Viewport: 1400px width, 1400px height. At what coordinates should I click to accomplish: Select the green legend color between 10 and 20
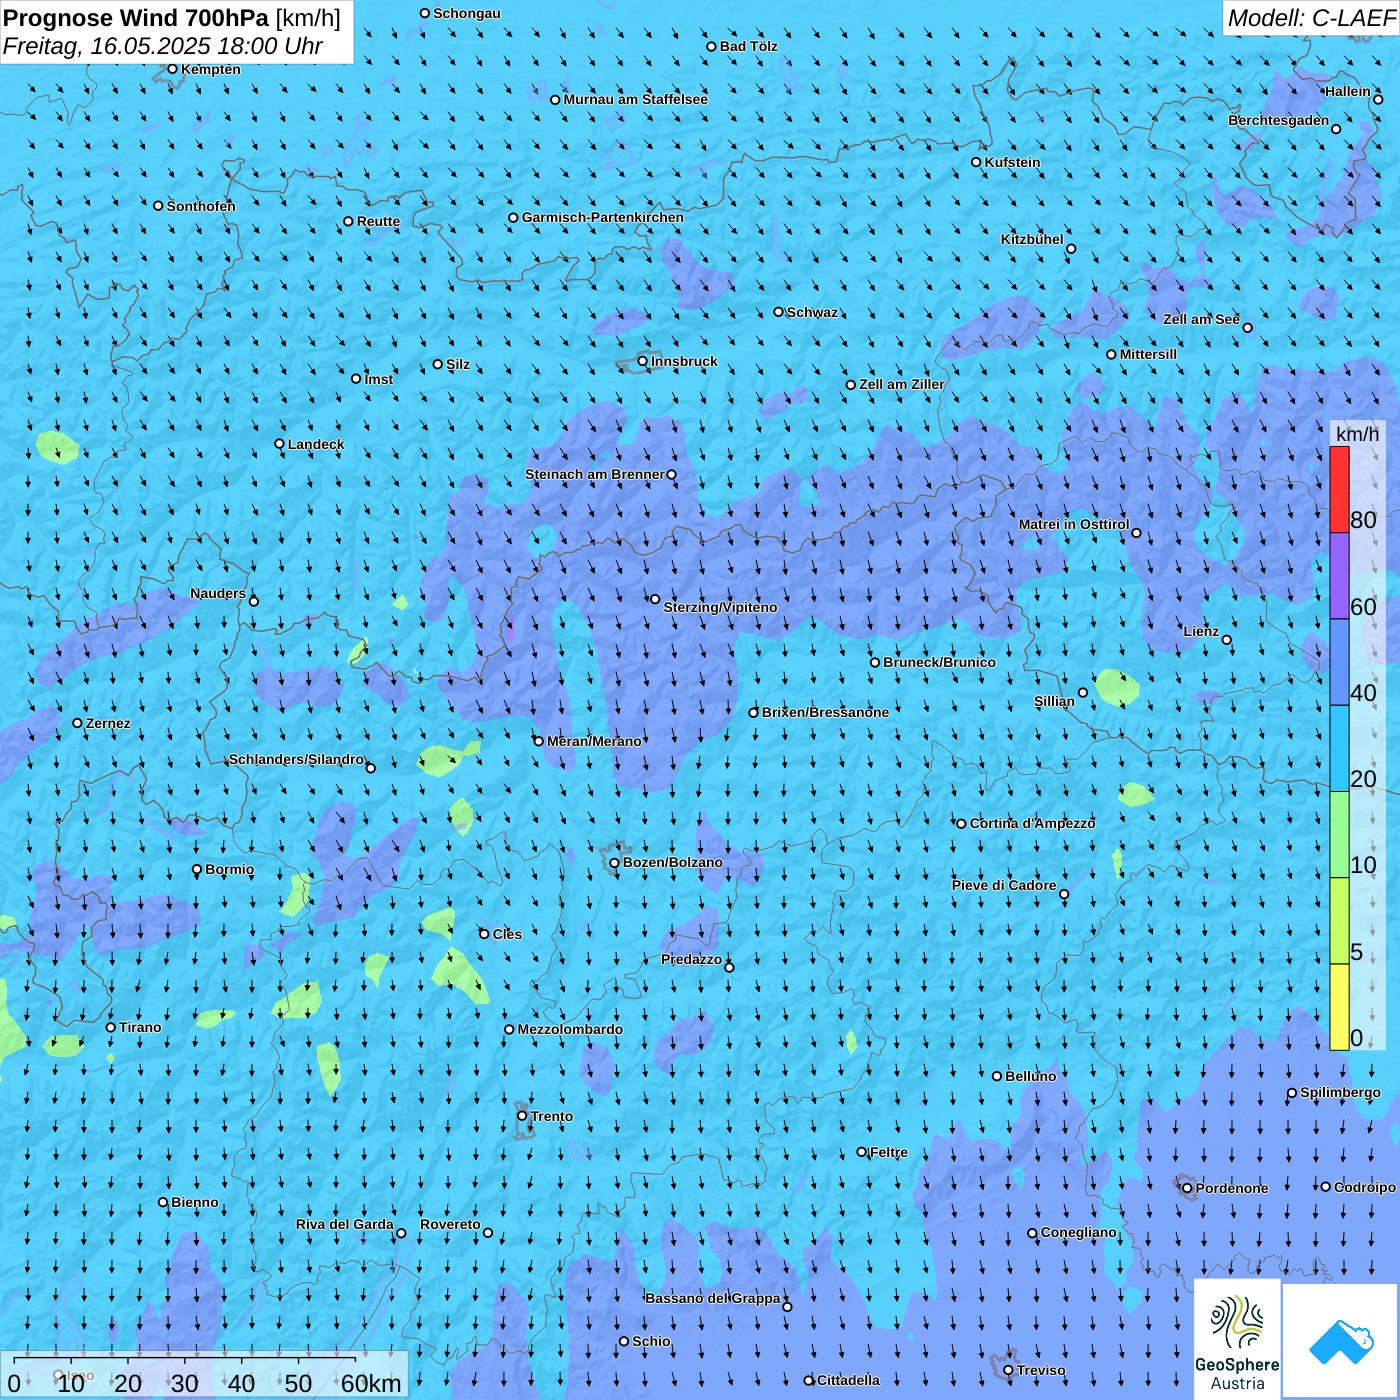pyautogui.click(x=1339, y=834)
